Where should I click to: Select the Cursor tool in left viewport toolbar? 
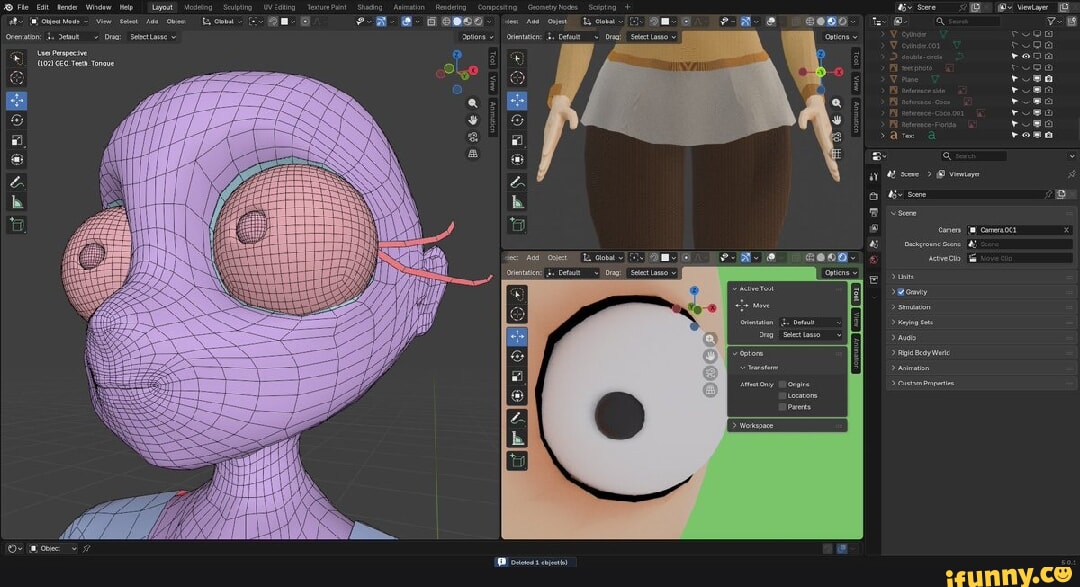(x=17, y=78)
